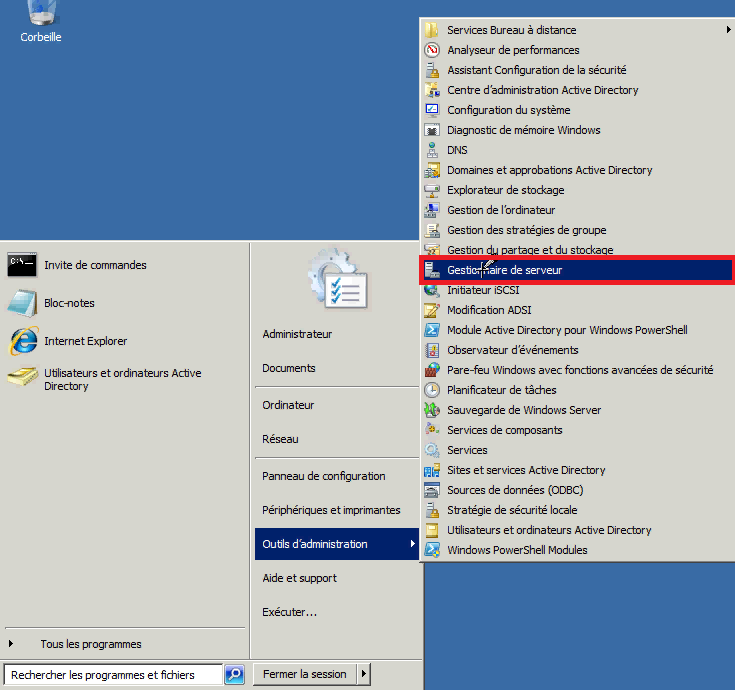Open Ordinateur from the Start menu
735x690 pixels.
coord(288,405)
